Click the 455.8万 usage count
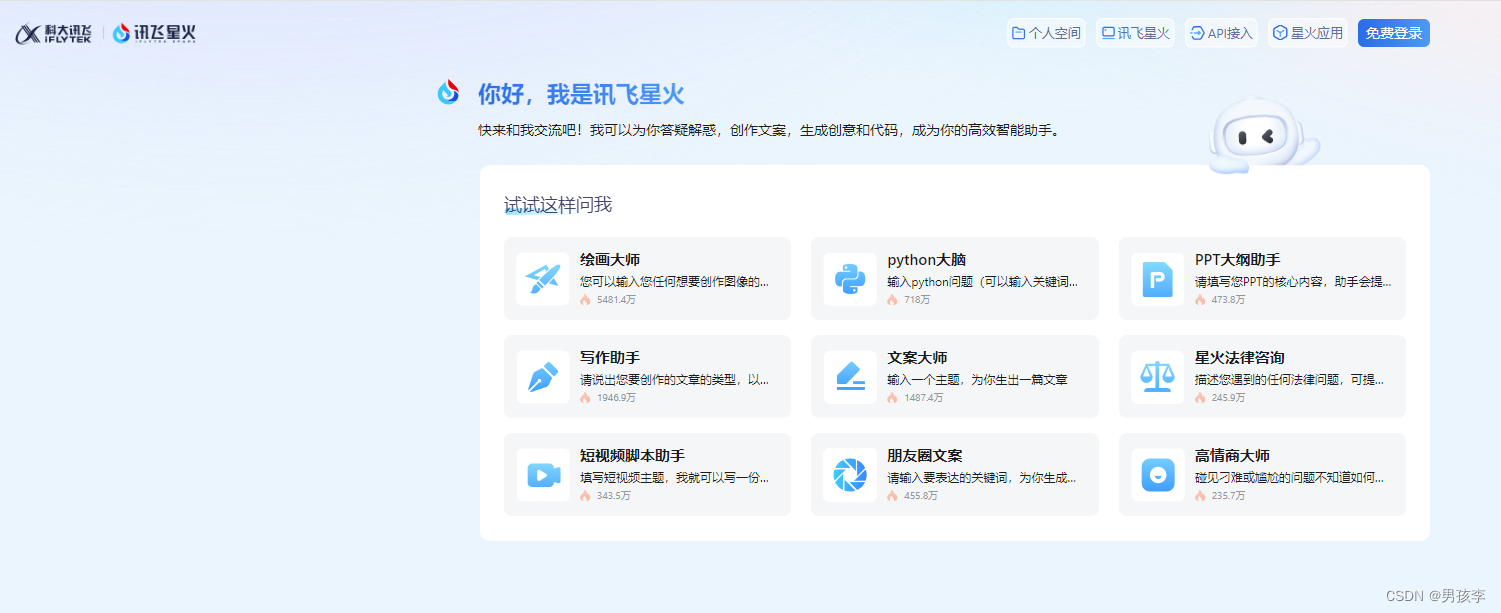This screenshot has height=613, width=1501. pyautogui.click(x=921, y=496)
